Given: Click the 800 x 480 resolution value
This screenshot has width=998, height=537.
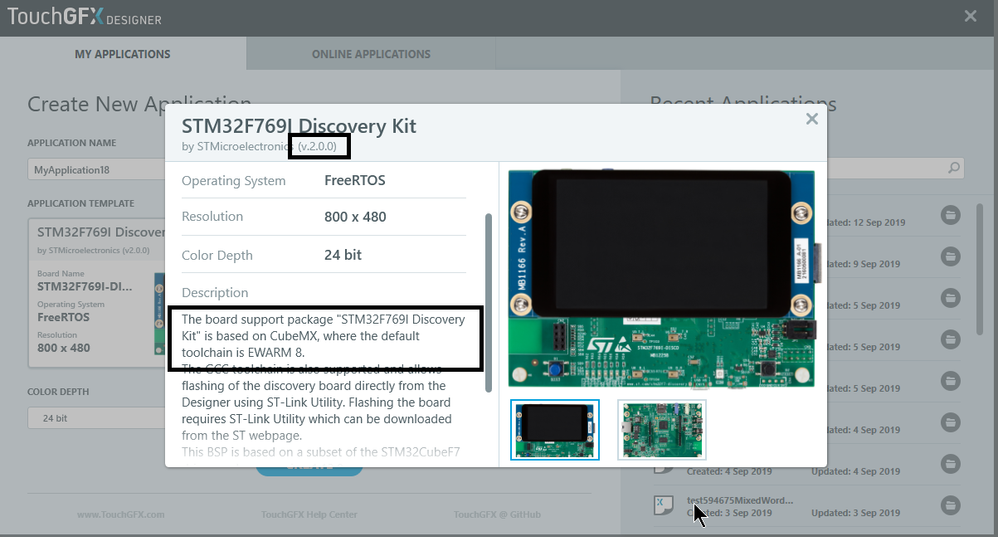Looking at the screenshot, I should click(x=355, y=216).
